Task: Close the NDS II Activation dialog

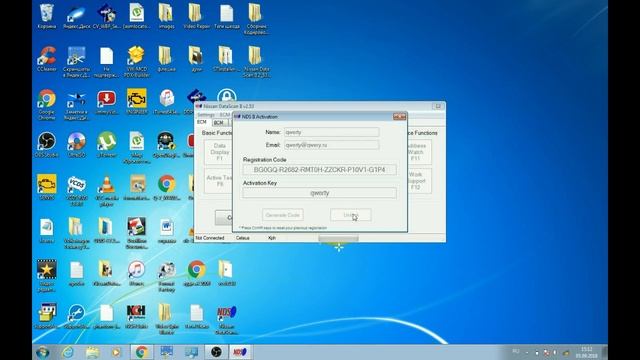Action: pos(399,117)
